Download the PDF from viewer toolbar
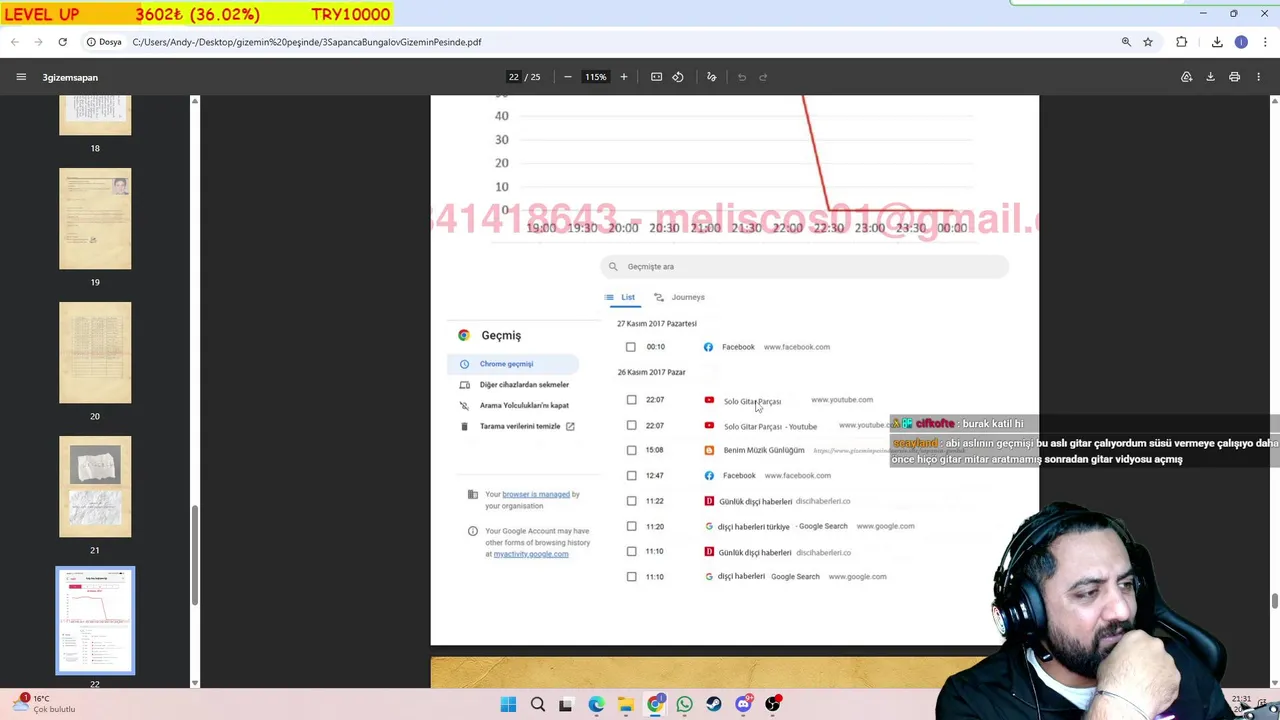Viewport: 1280px width, 720px height. pyautogui.click(x=1210, y=77)
